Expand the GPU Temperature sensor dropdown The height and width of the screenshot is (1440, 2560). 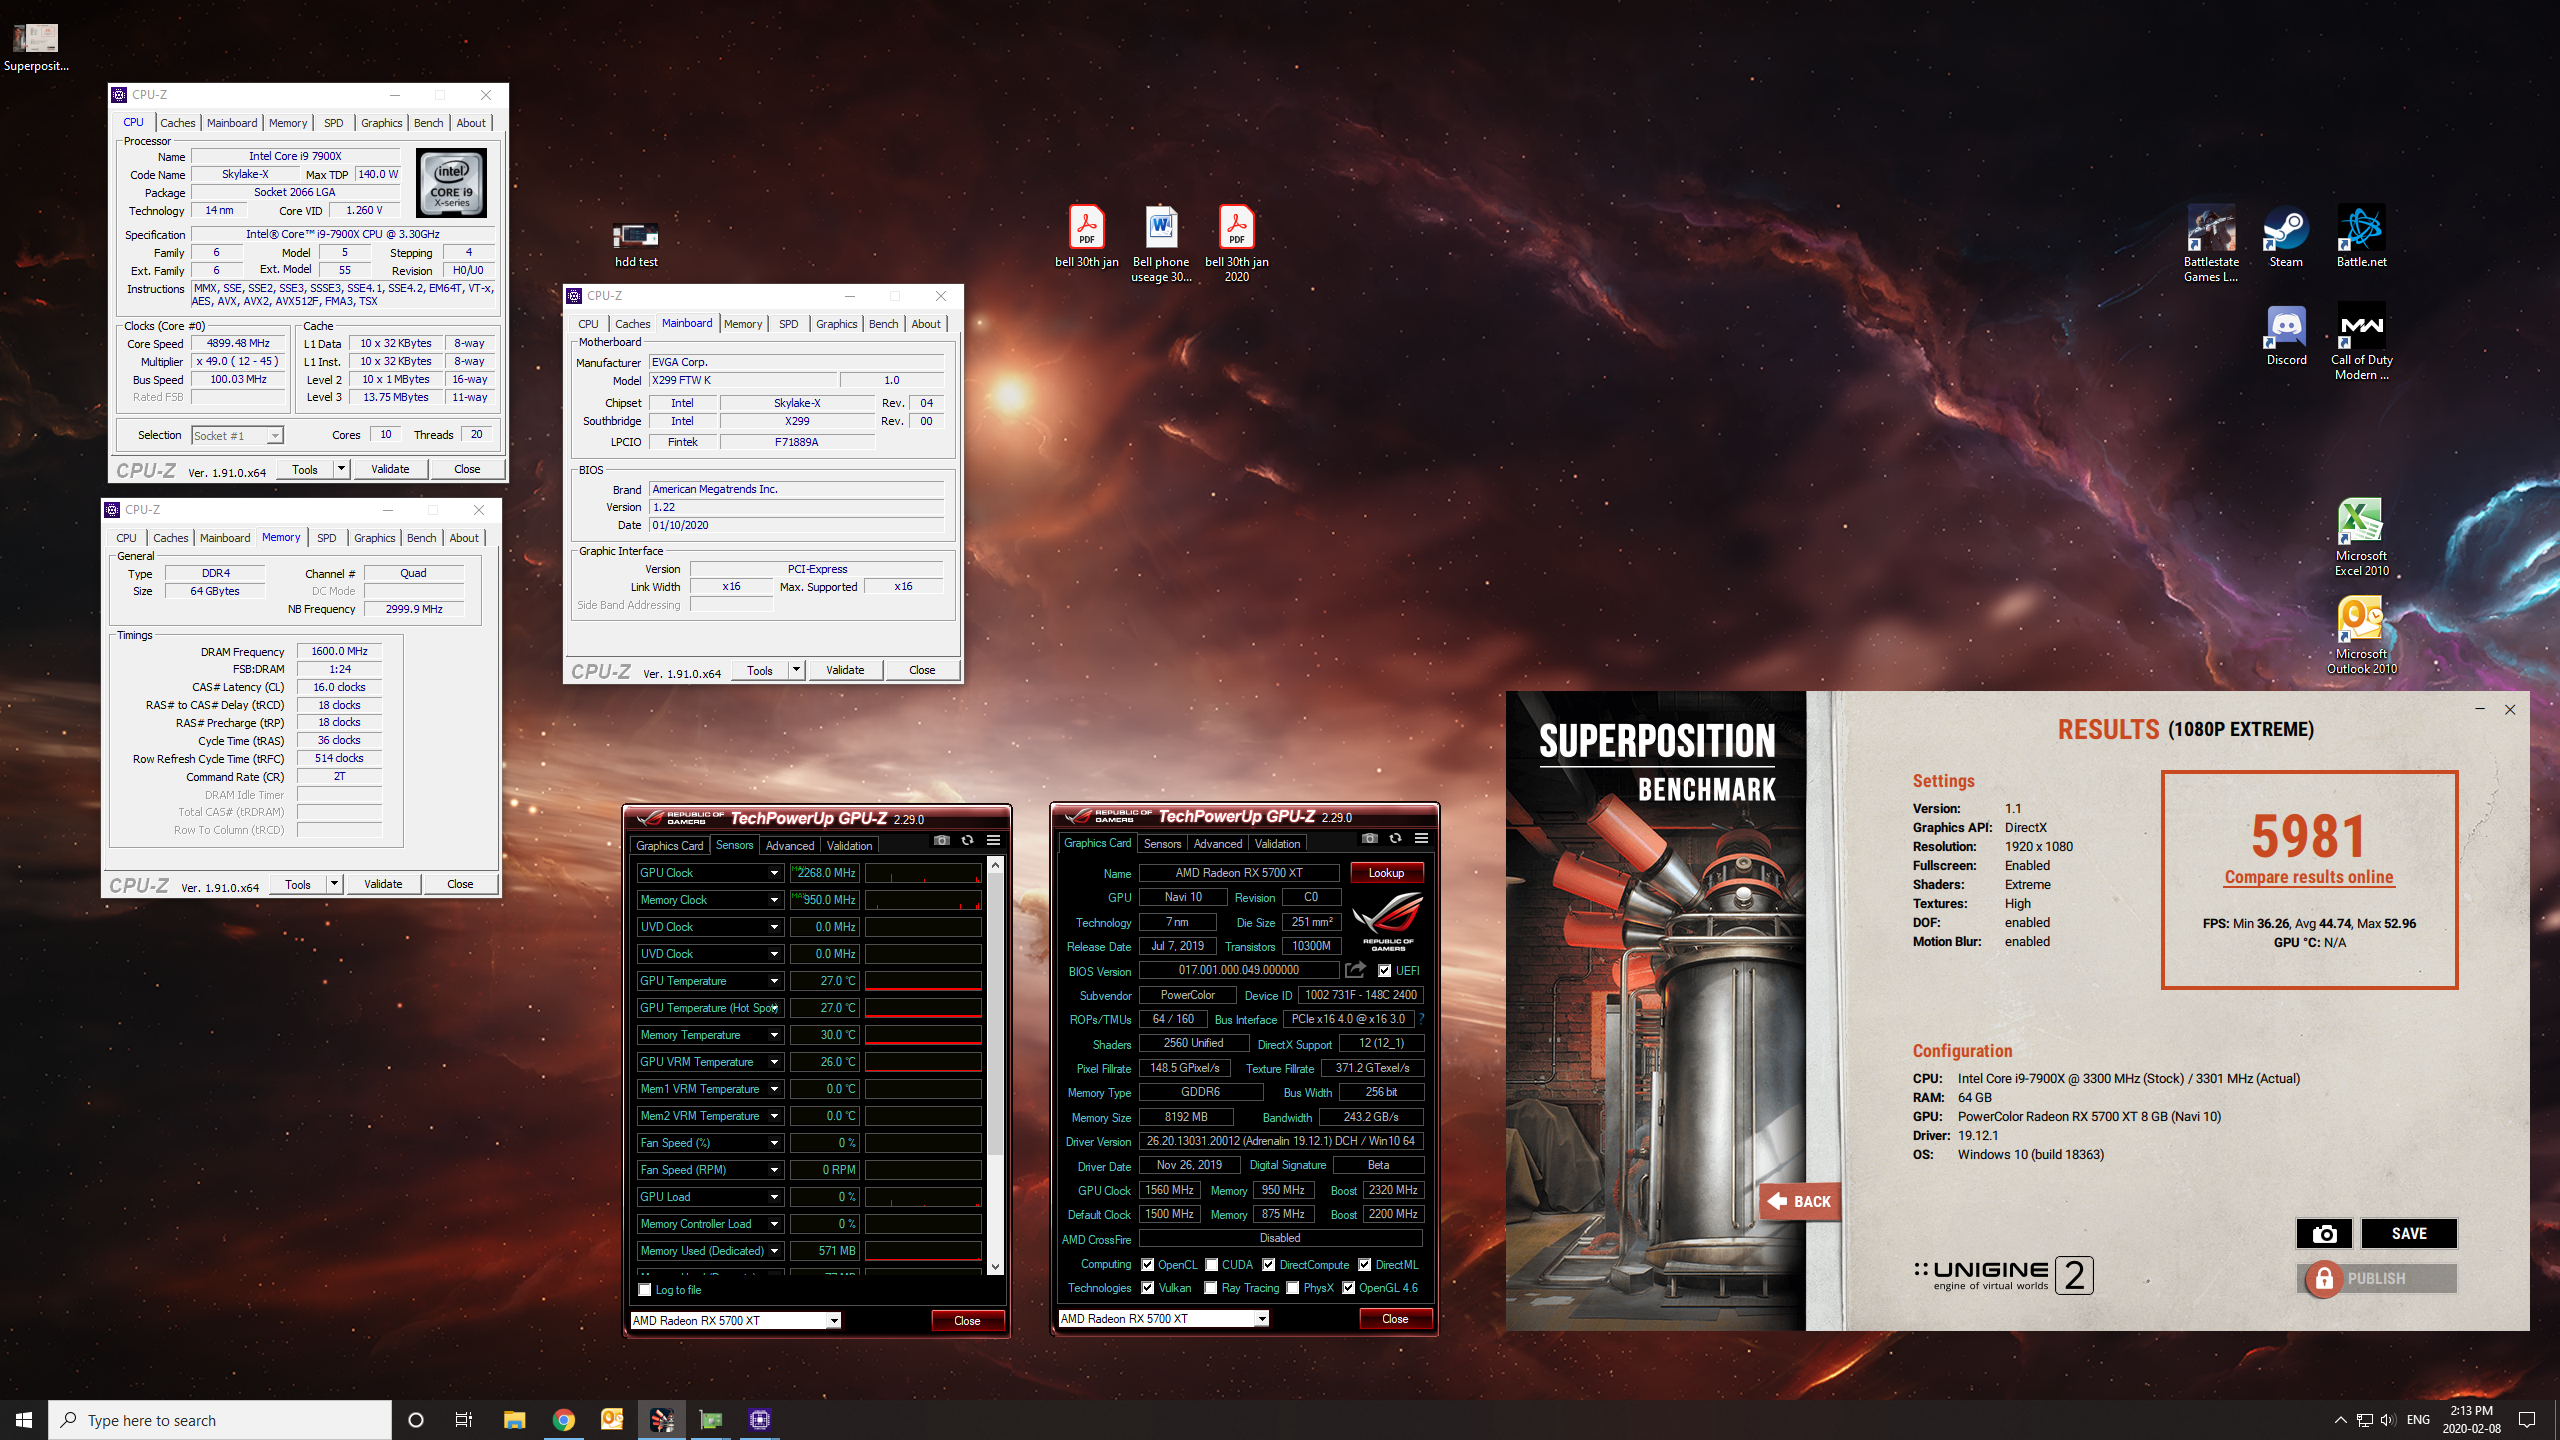pyautogui.click(x=774, y=981)
